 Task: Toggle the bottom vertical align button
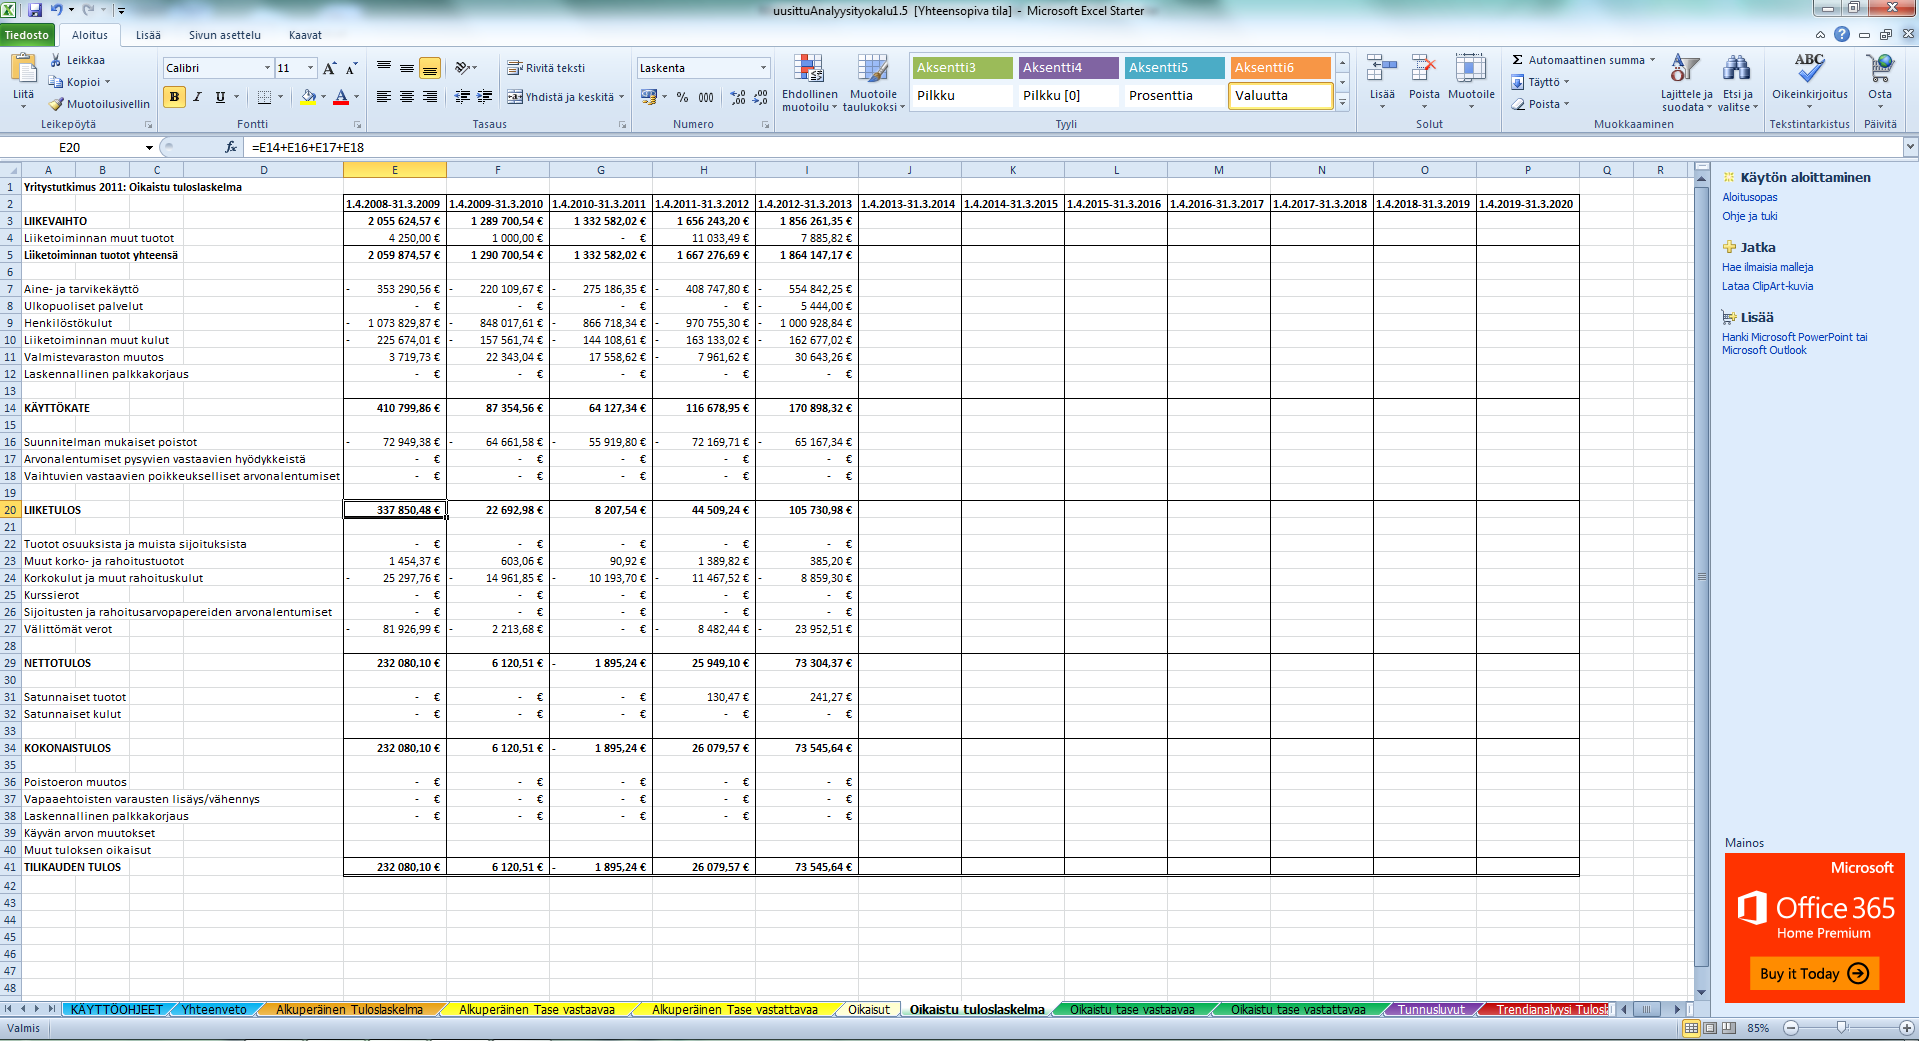coord(430,68)
